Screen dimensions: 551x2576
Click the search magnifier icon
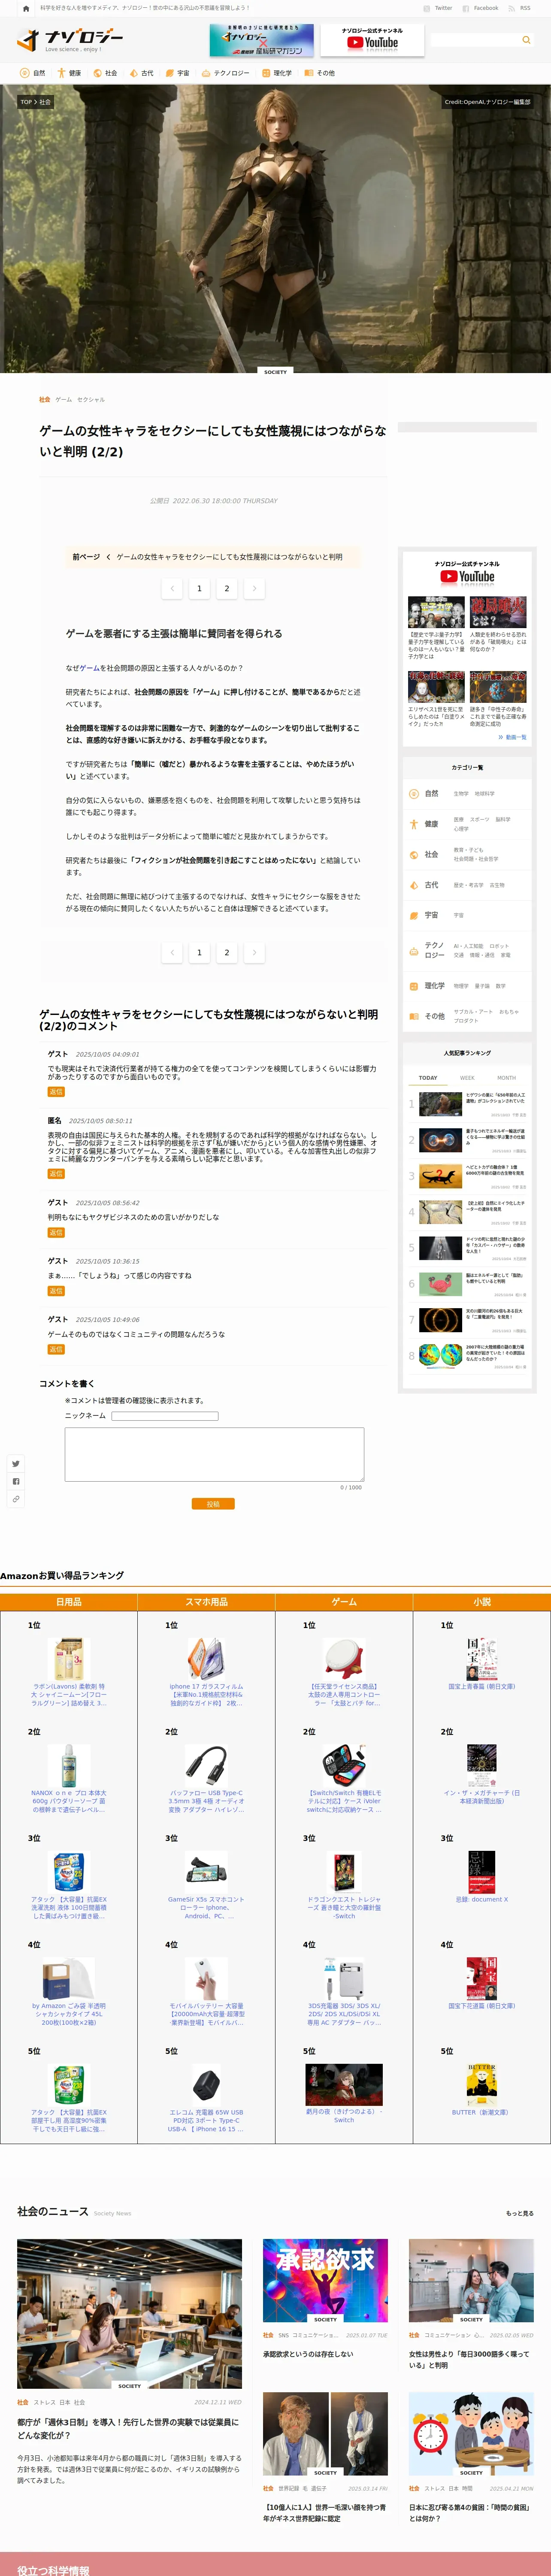click(526, 40)
